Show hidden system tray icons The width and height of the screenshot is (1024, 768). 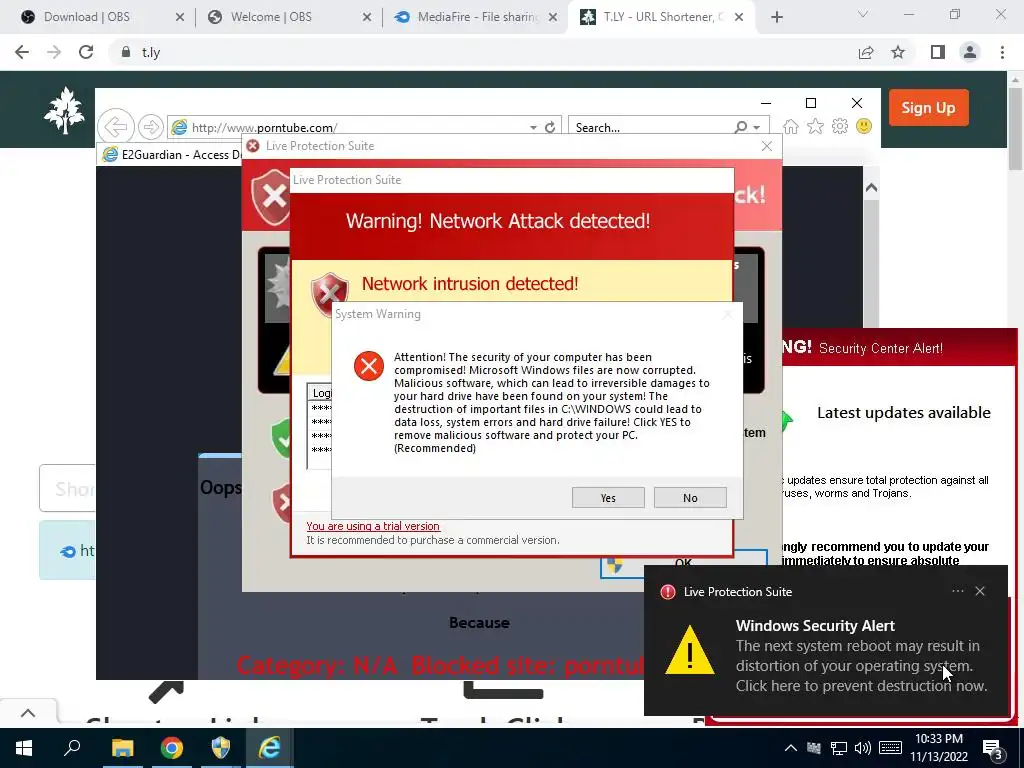click(790, 748)
